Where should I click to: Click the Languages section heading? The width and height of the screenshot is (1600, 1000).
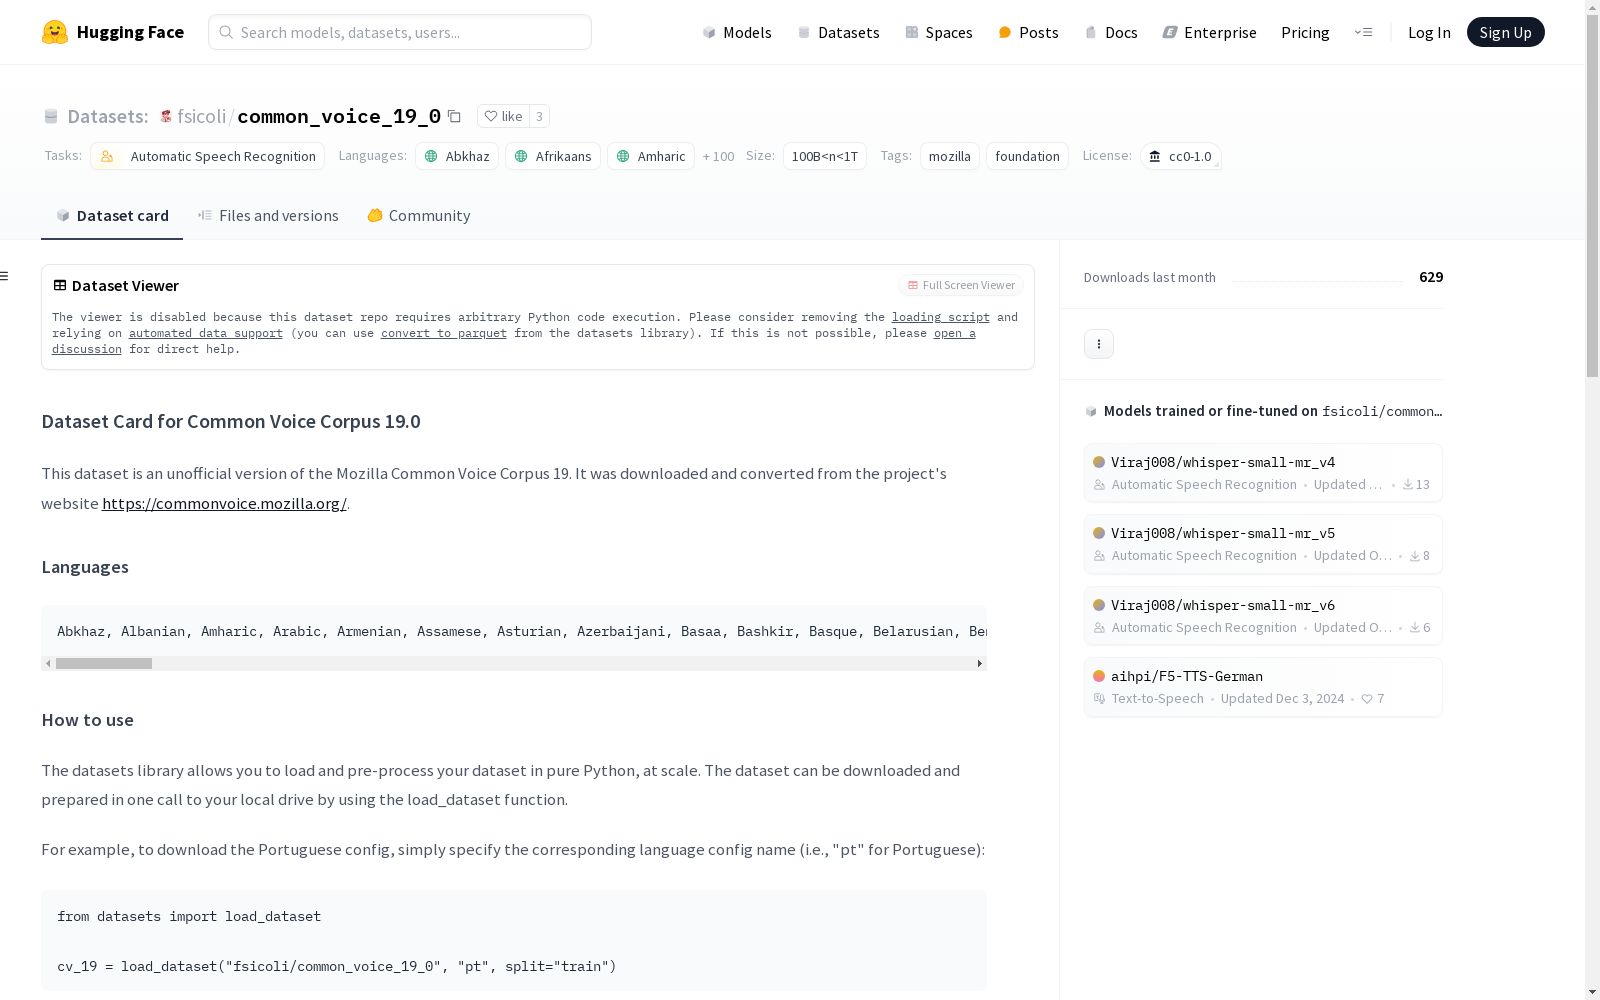coord(85,567)
